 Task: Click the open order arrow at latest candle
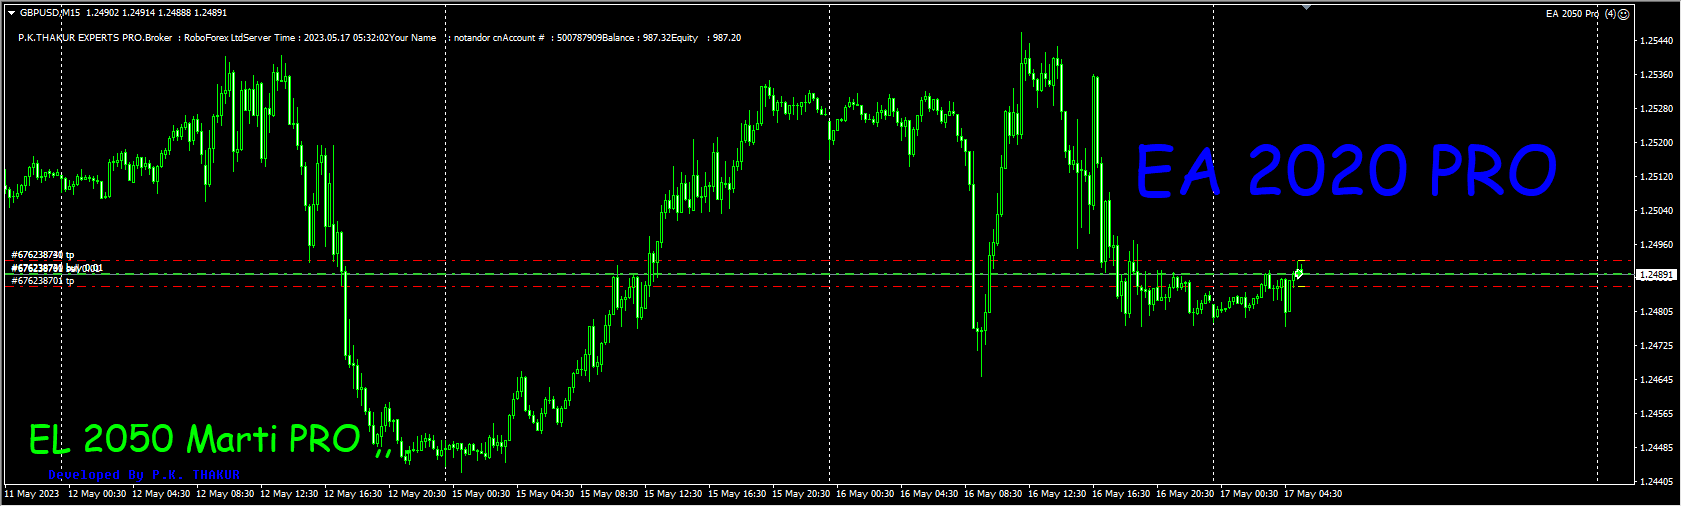(x=1298, y=273)
